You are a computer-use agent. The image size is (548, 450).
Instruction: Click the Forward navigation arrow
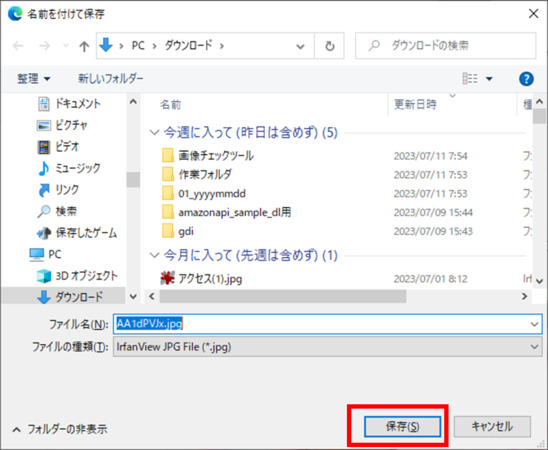click(x=44, y=46)
